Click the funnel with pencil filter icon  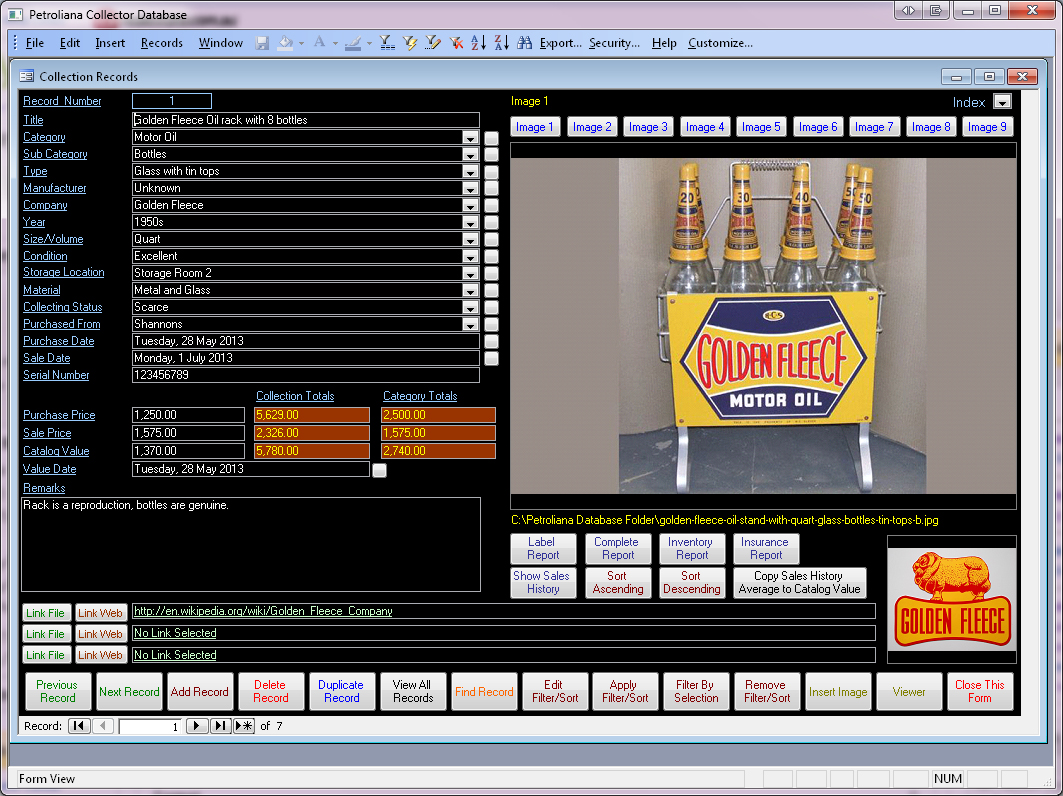pos(433,43)
